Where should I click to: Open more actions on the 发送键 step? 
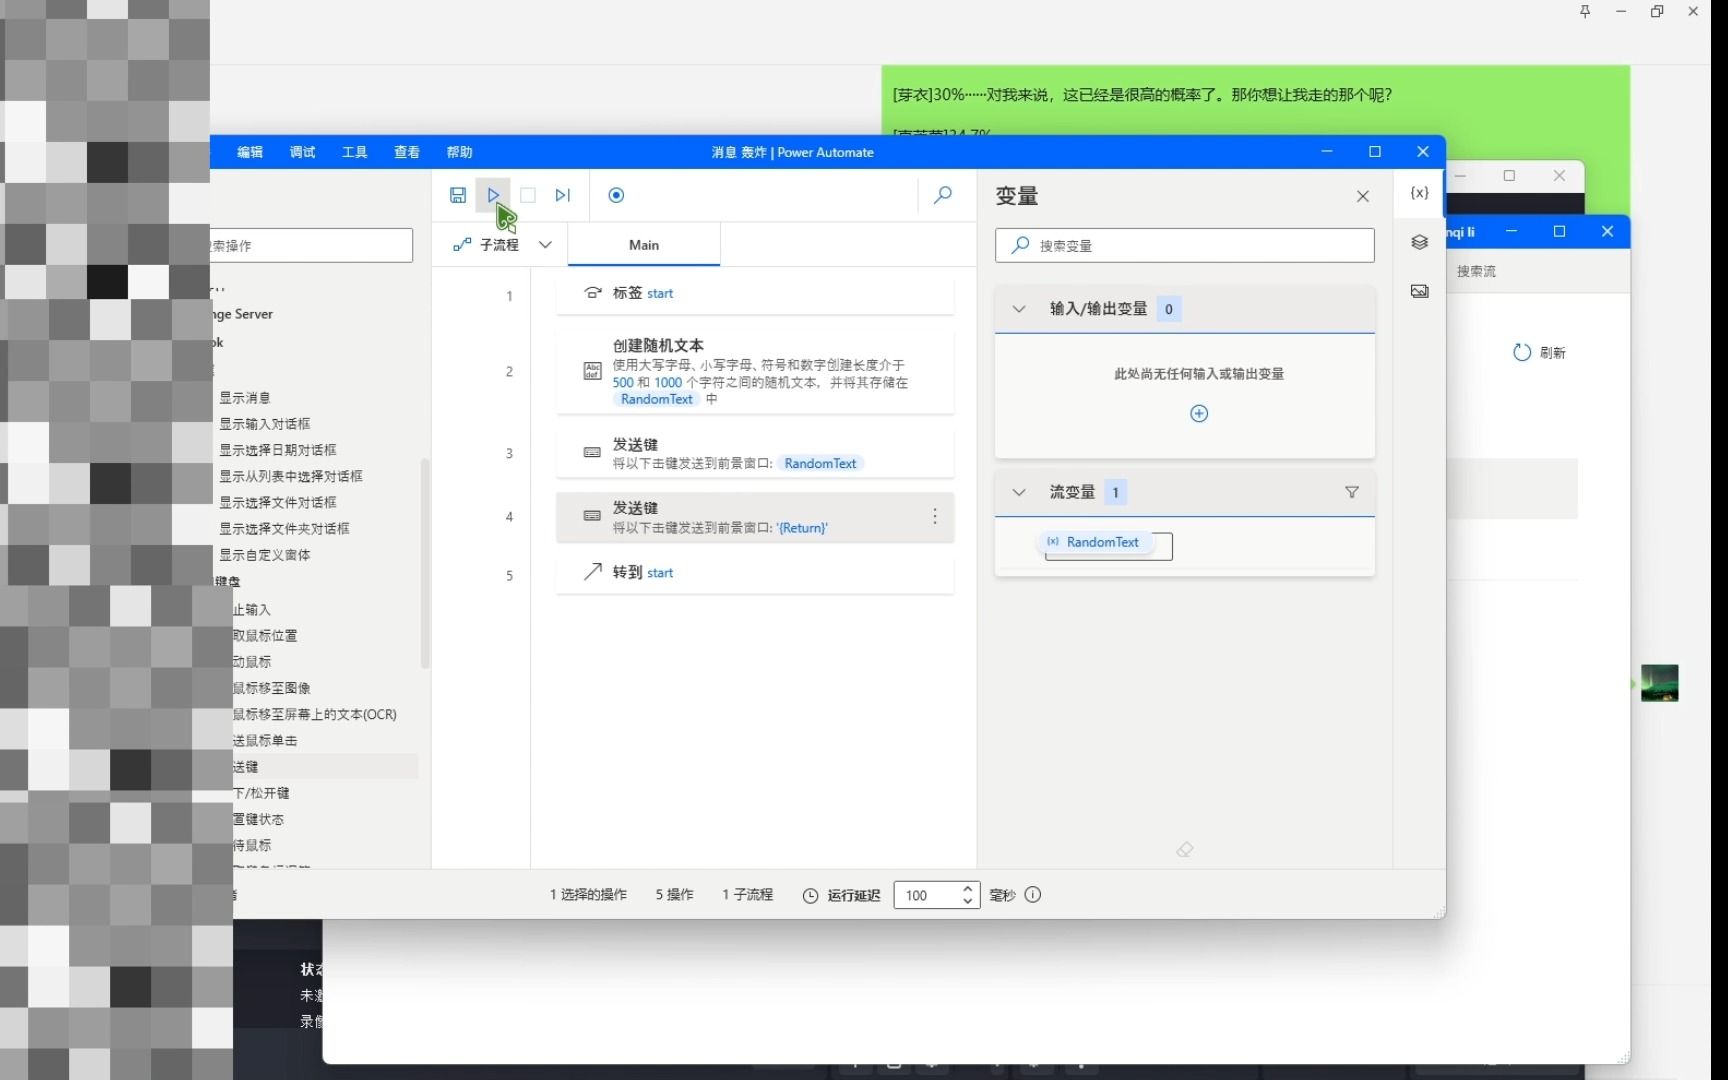click(x=935, y=517)
